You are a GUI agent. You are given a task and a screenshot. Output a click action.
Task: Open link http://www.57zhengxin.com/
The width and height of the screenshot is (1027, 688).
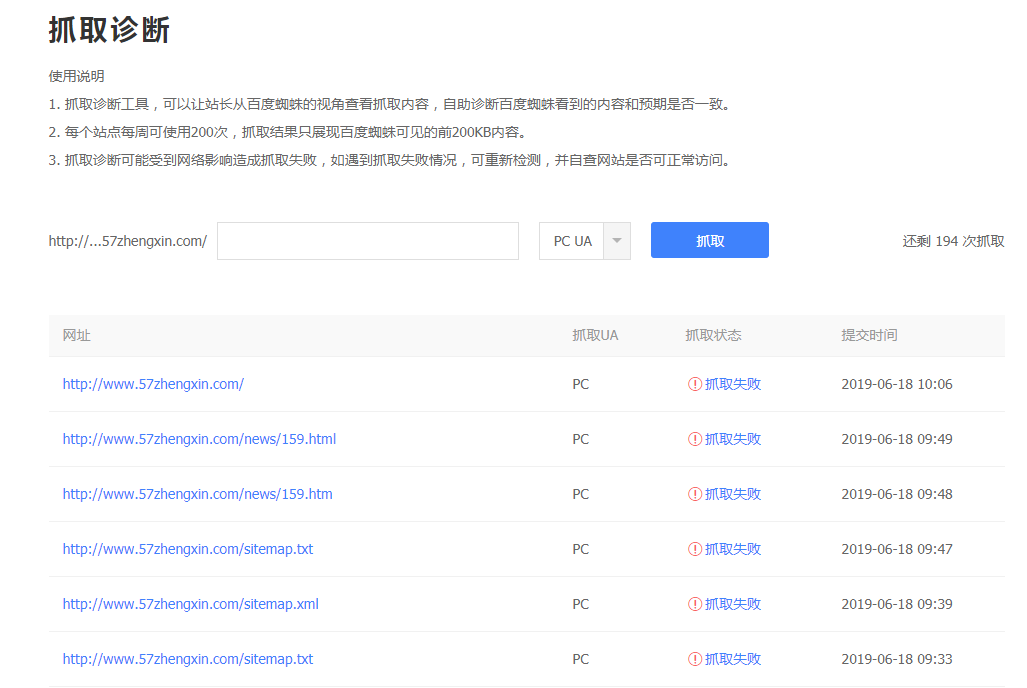[153, 384]
